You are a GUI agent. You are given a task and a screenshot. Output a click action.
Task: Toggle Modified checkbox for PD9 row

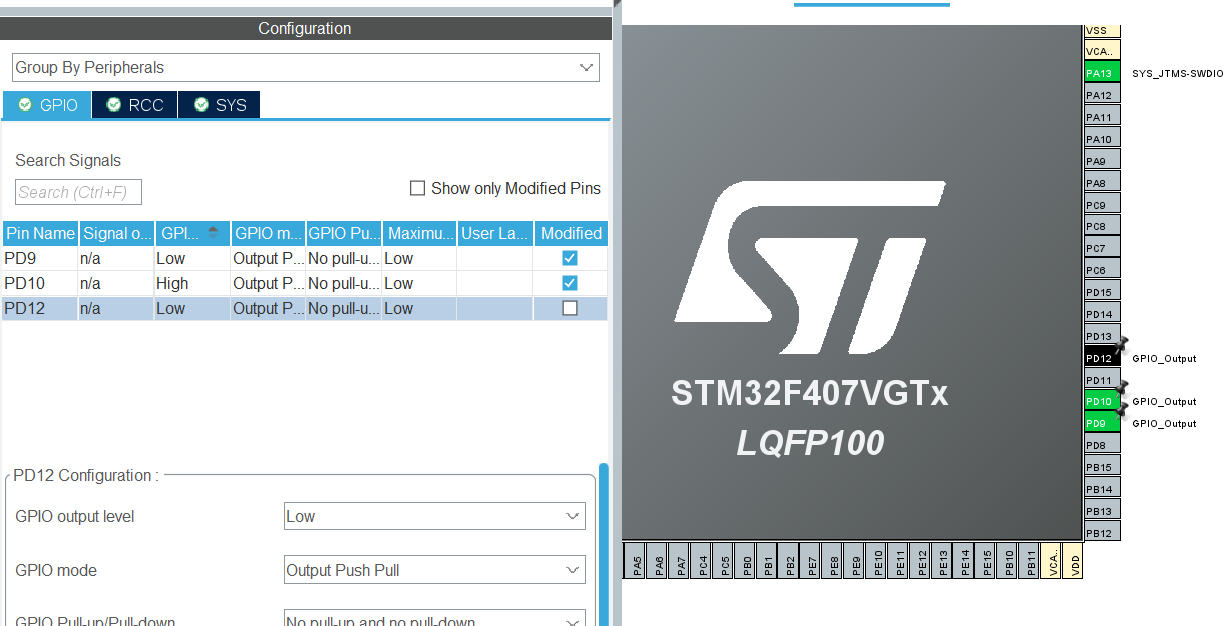(x=570, y=258)
